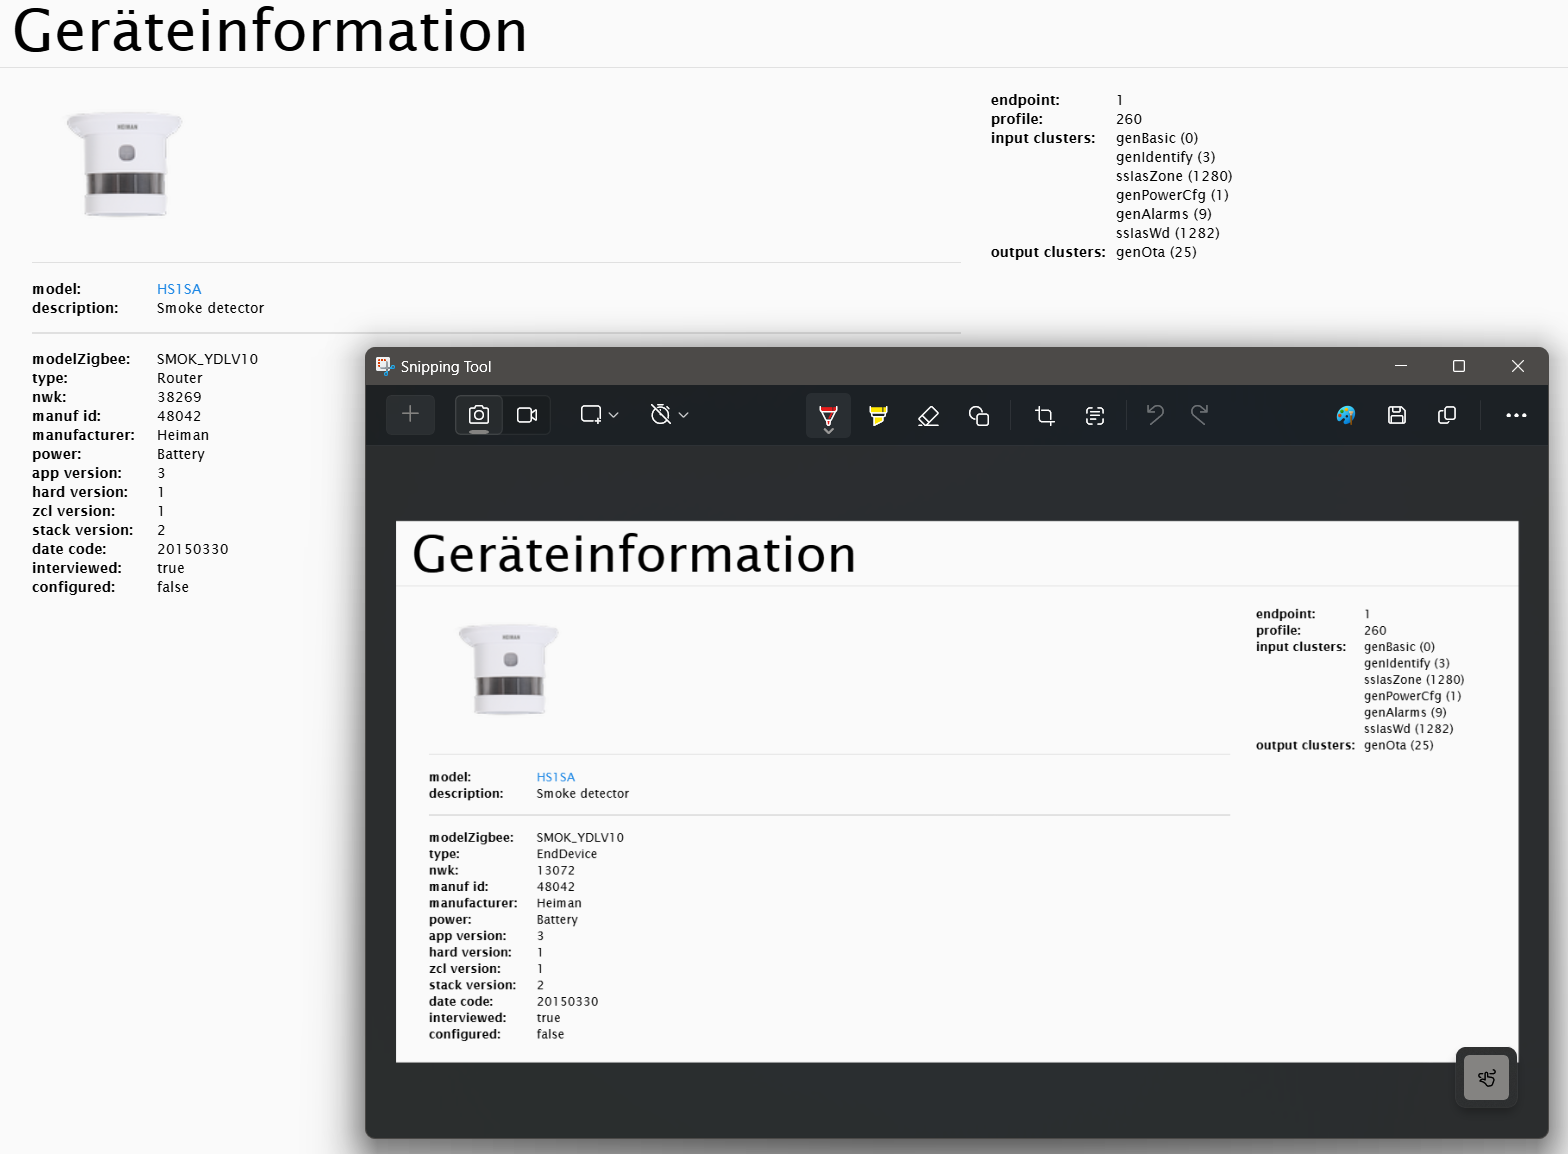Click the Snipping Tool title bar icon
The height and width of the screenshot is (1154, 1568).
(x=385, y=366)
